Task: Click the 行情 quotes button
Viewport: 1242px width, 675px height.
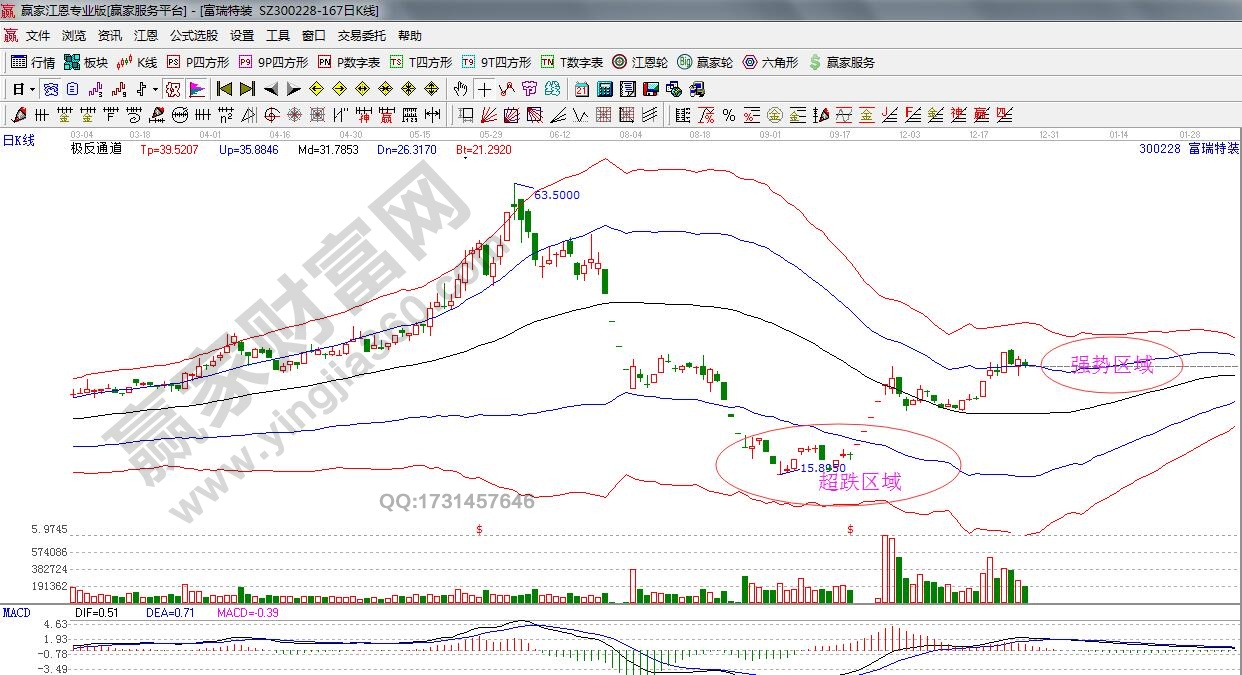Action: tap(33, 62)
